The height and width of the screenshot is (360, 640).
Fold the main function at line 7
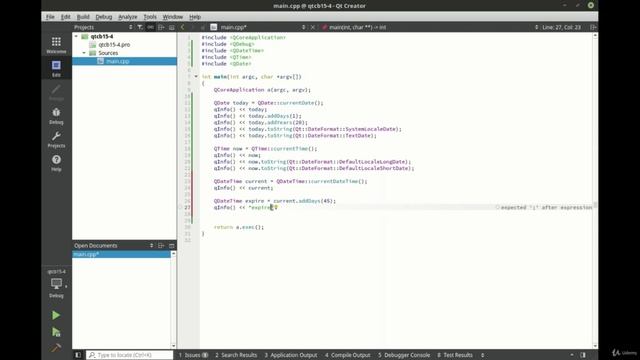[196, 77]
